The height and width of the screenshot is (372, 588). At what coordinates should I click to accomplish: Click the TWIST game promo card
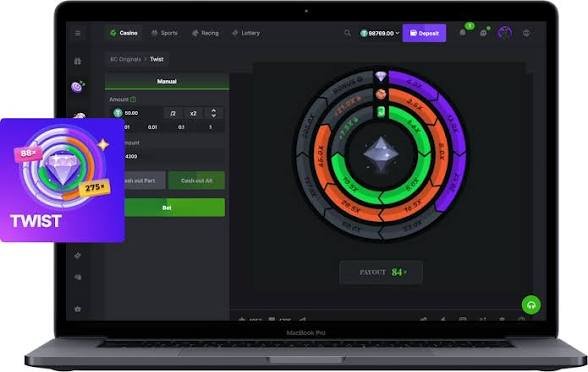(x=62, y=180)
